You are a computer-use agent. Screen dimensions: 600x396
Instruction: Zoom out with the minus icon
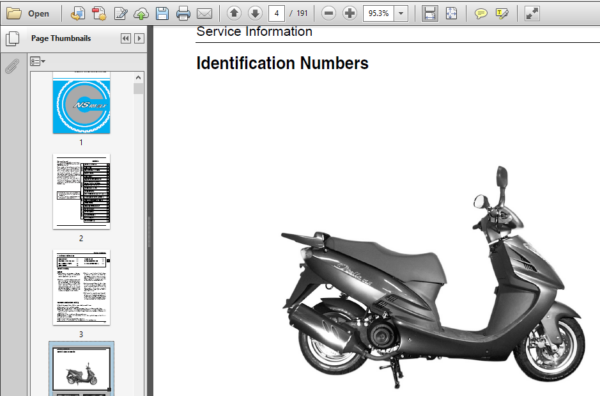coord(328,13)
